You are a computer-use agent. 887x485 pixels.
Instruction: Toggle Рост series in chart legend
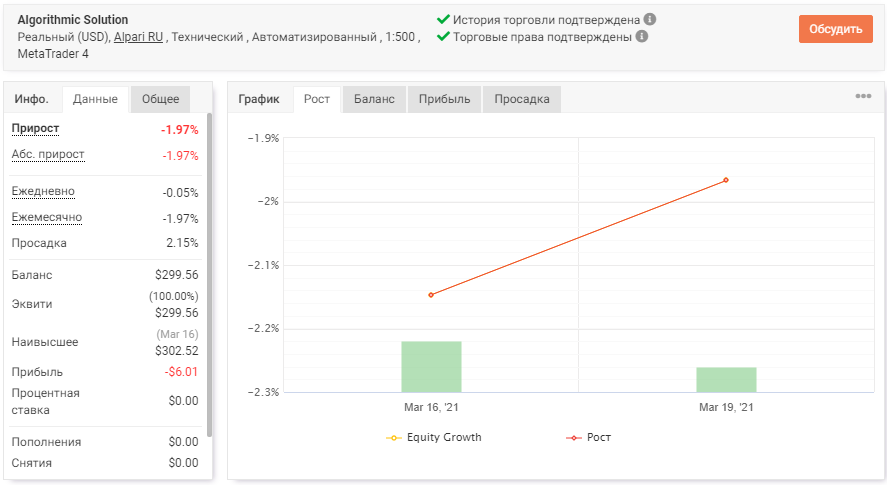click(588, 437)
